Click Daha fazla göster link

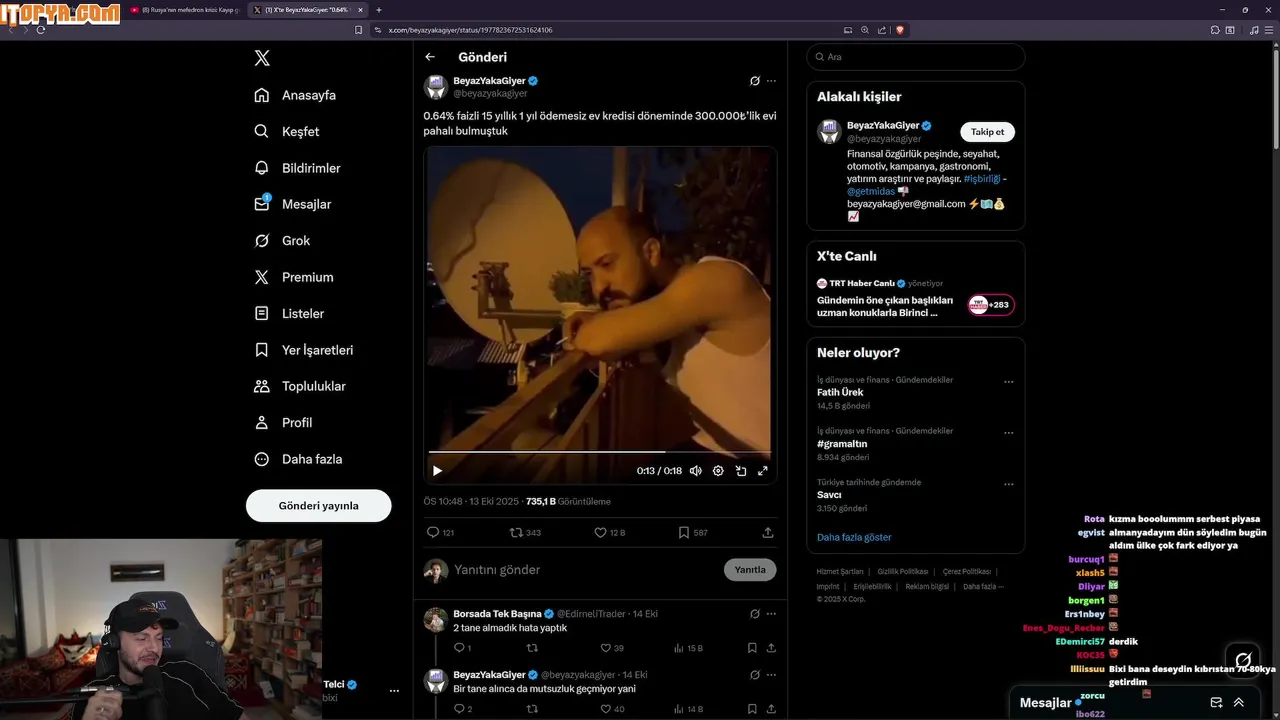pyautogui.click(x=854, y=537)
